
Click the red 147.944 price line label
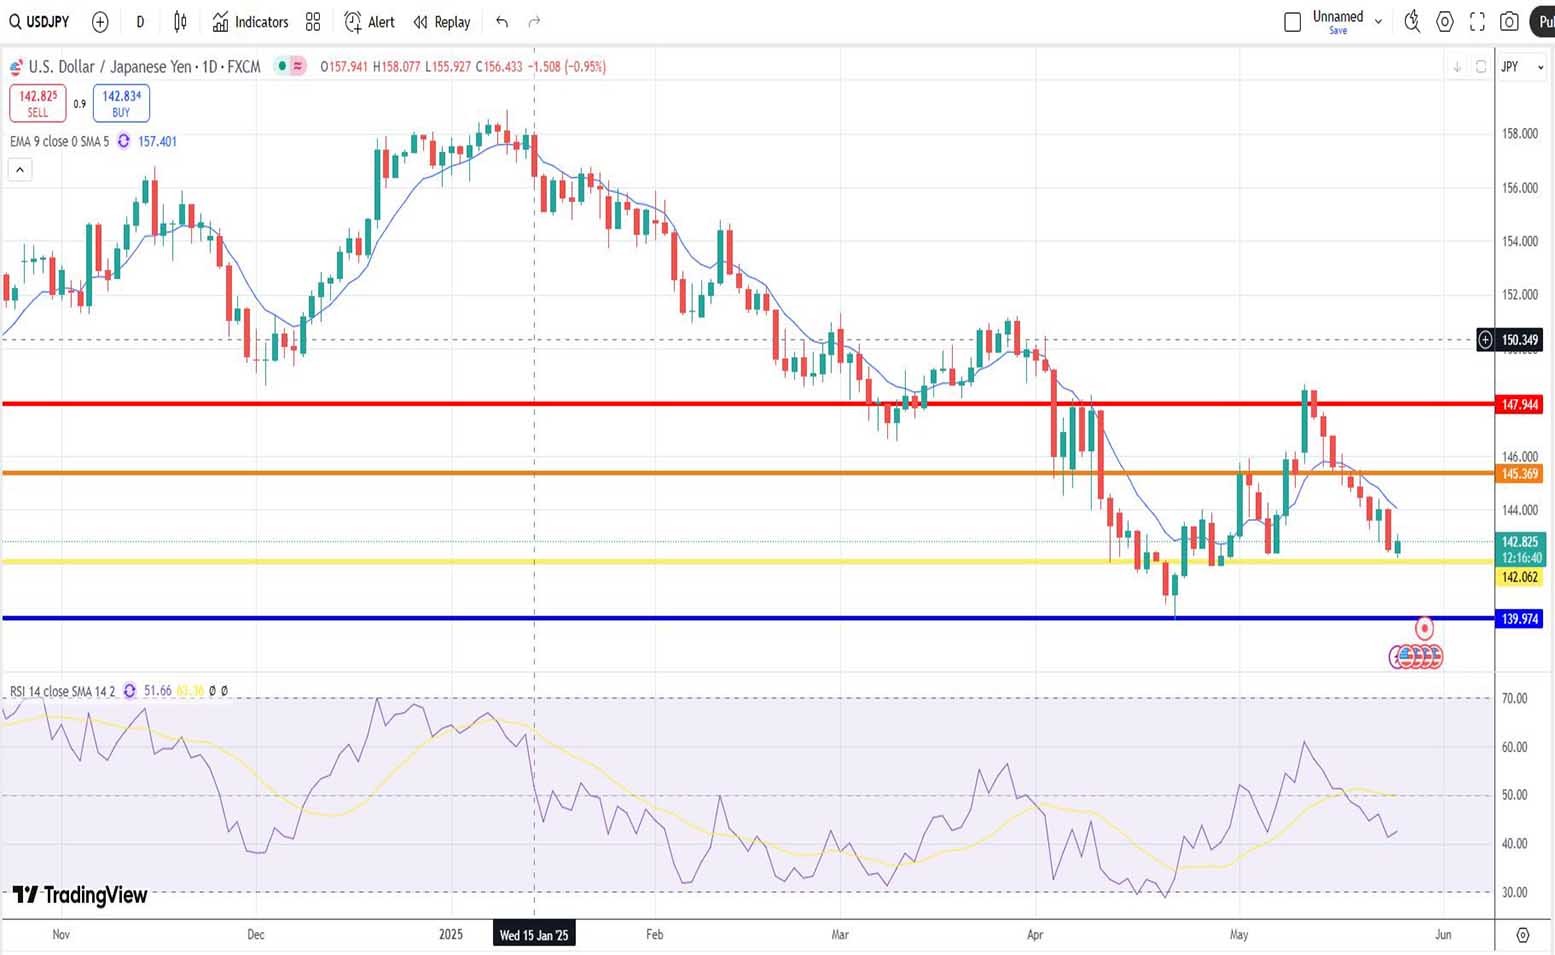[x=1519, y=405]
